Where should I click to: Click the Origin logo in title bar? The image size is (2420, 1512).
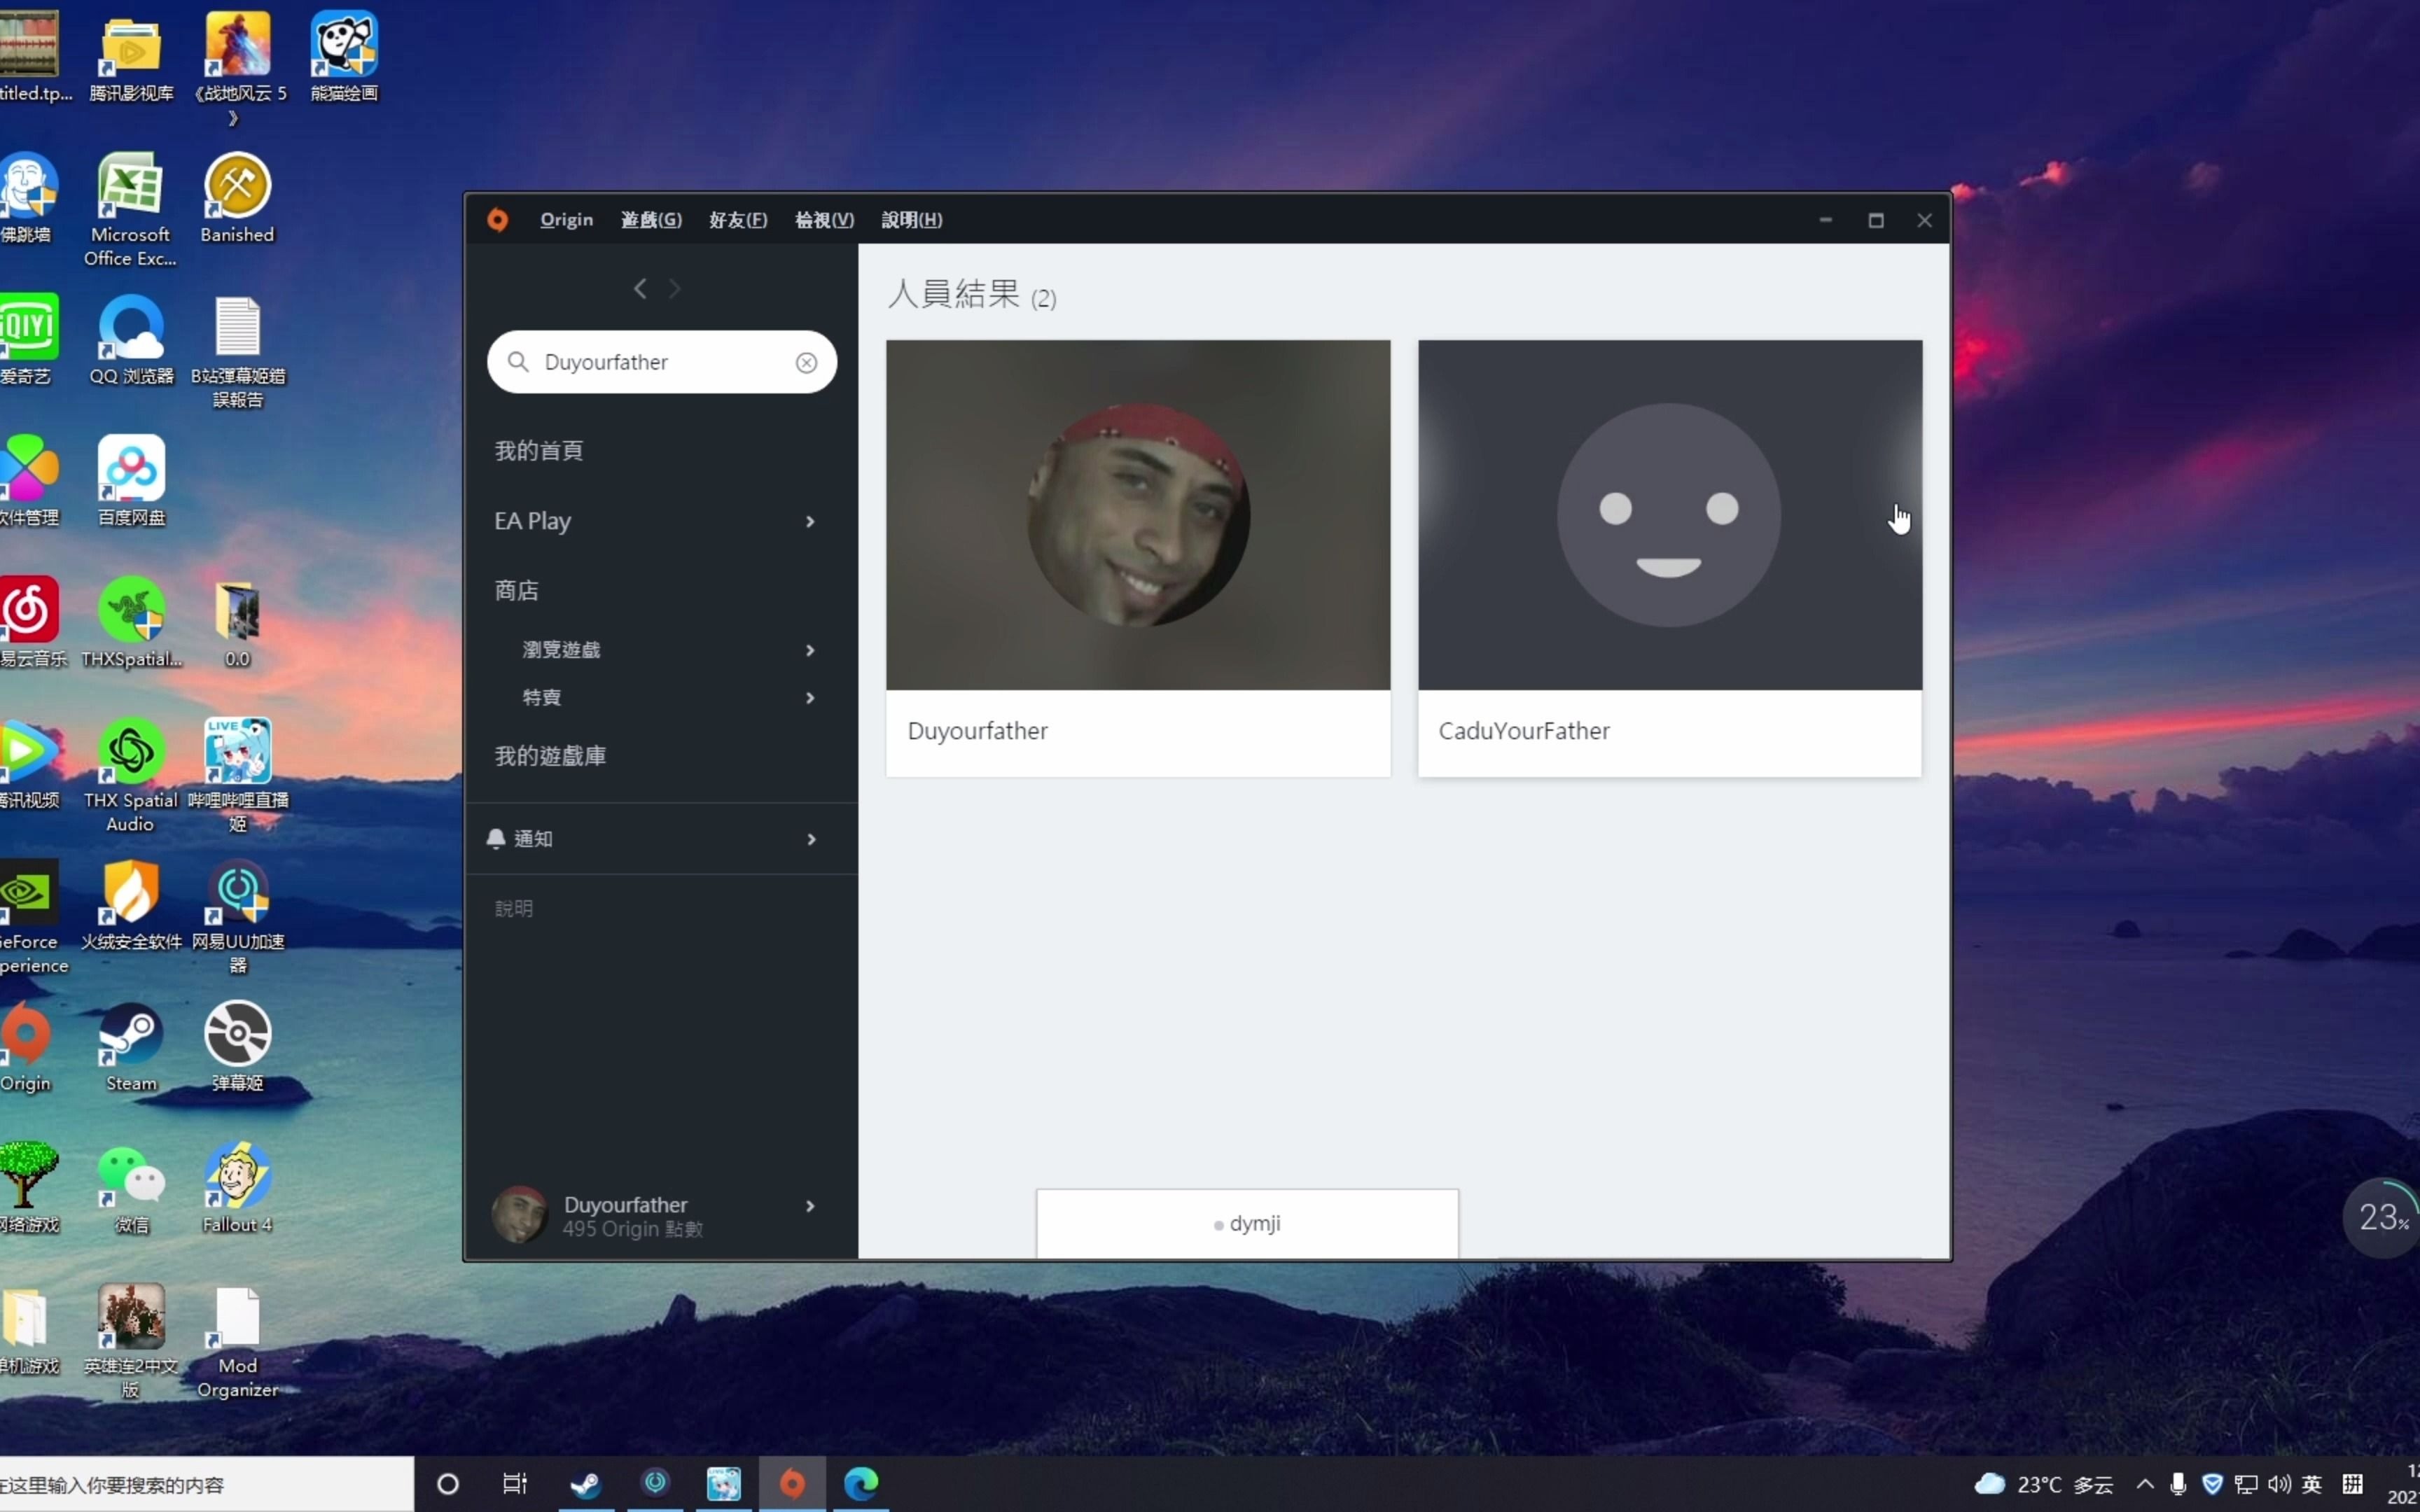(x=497, y=220)
